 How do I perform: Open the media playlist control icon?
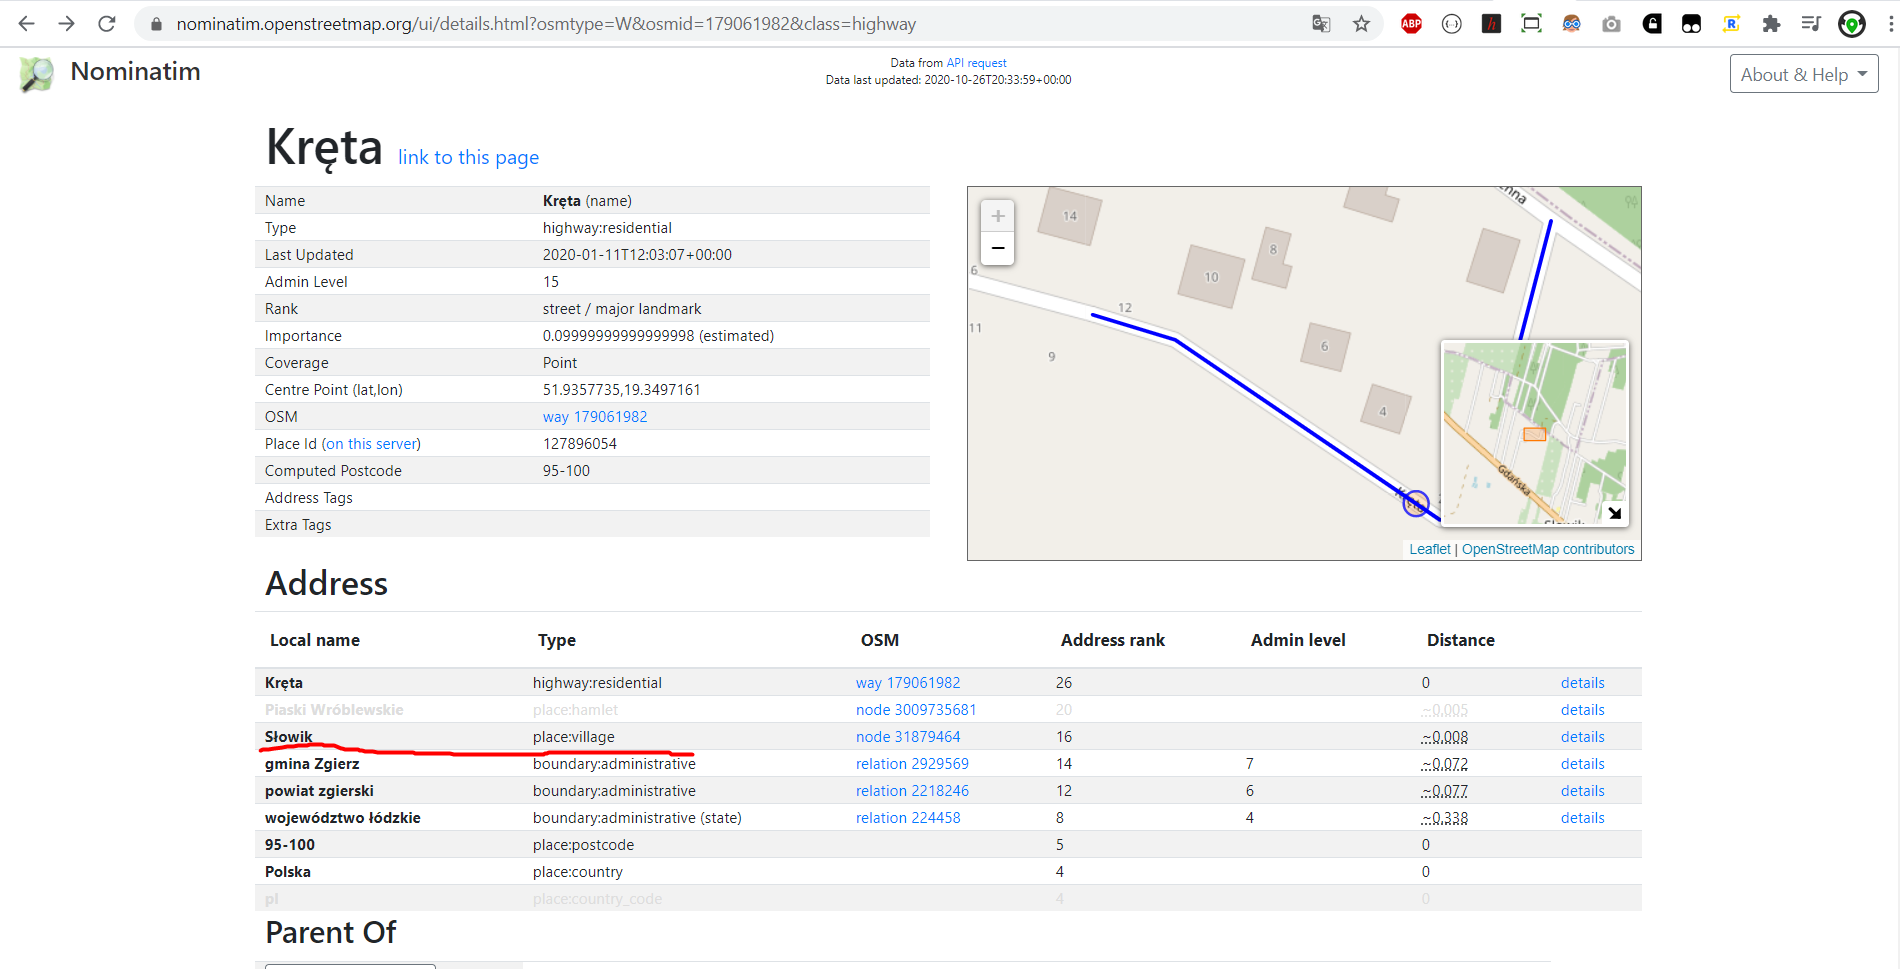[1811, 24]
